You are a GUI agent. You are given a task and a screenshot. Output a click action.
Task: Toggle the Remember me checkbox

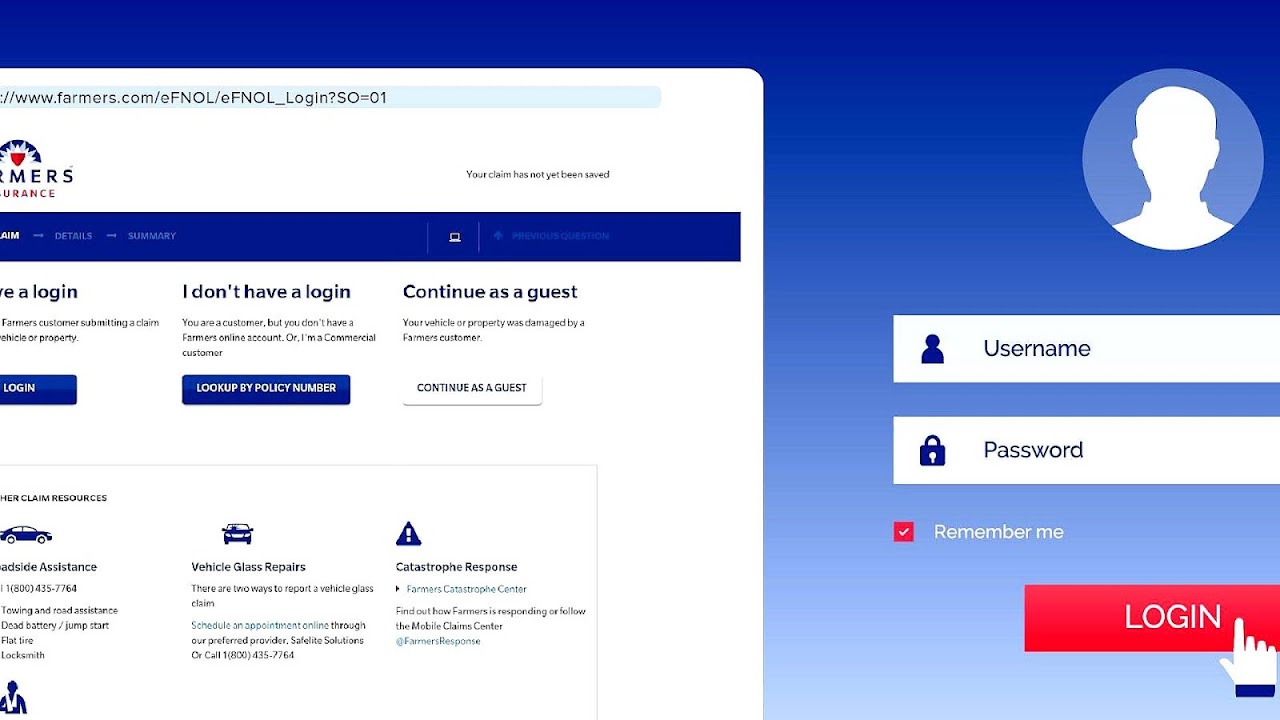pyautogui.click(x=904, y=532)
